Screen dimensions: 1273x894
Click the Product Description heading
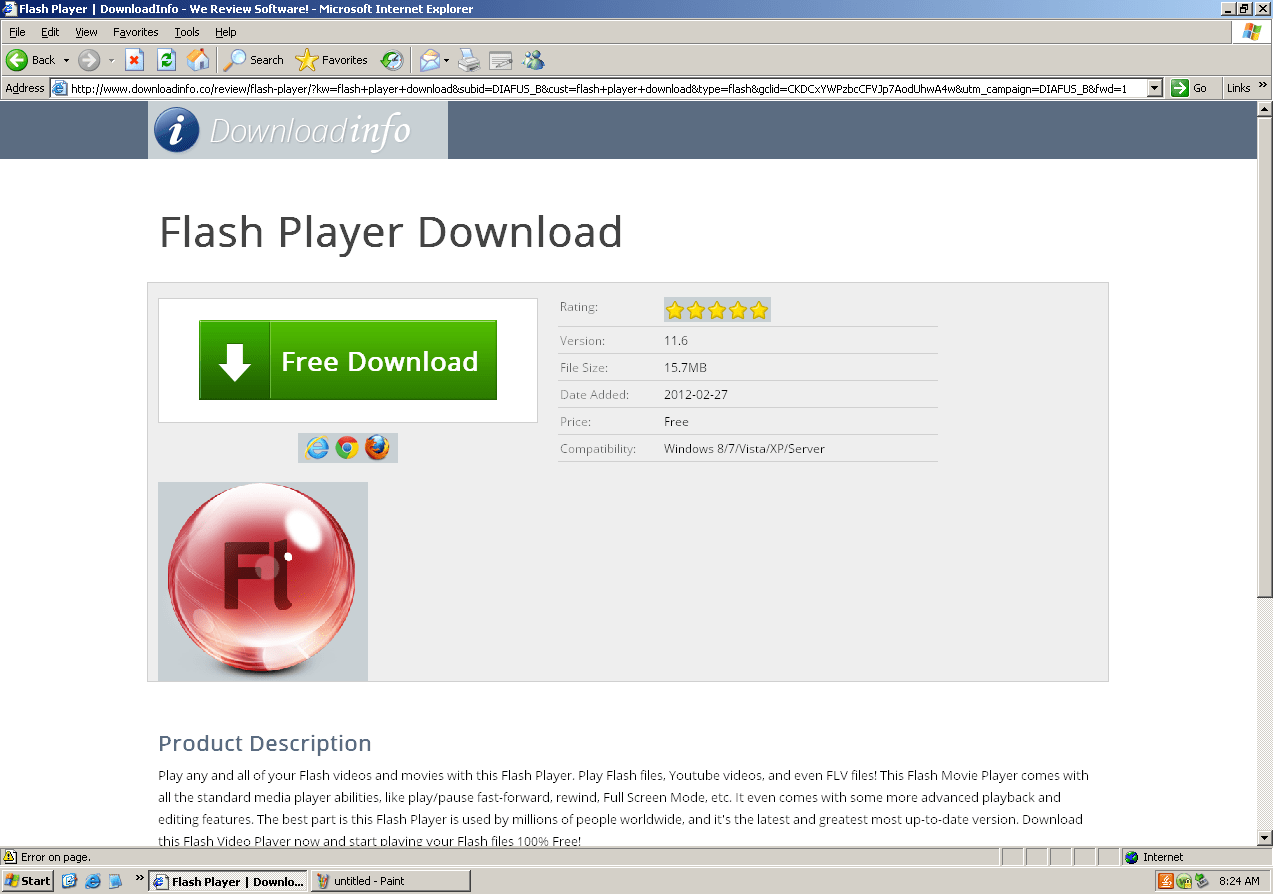point(265,743)
